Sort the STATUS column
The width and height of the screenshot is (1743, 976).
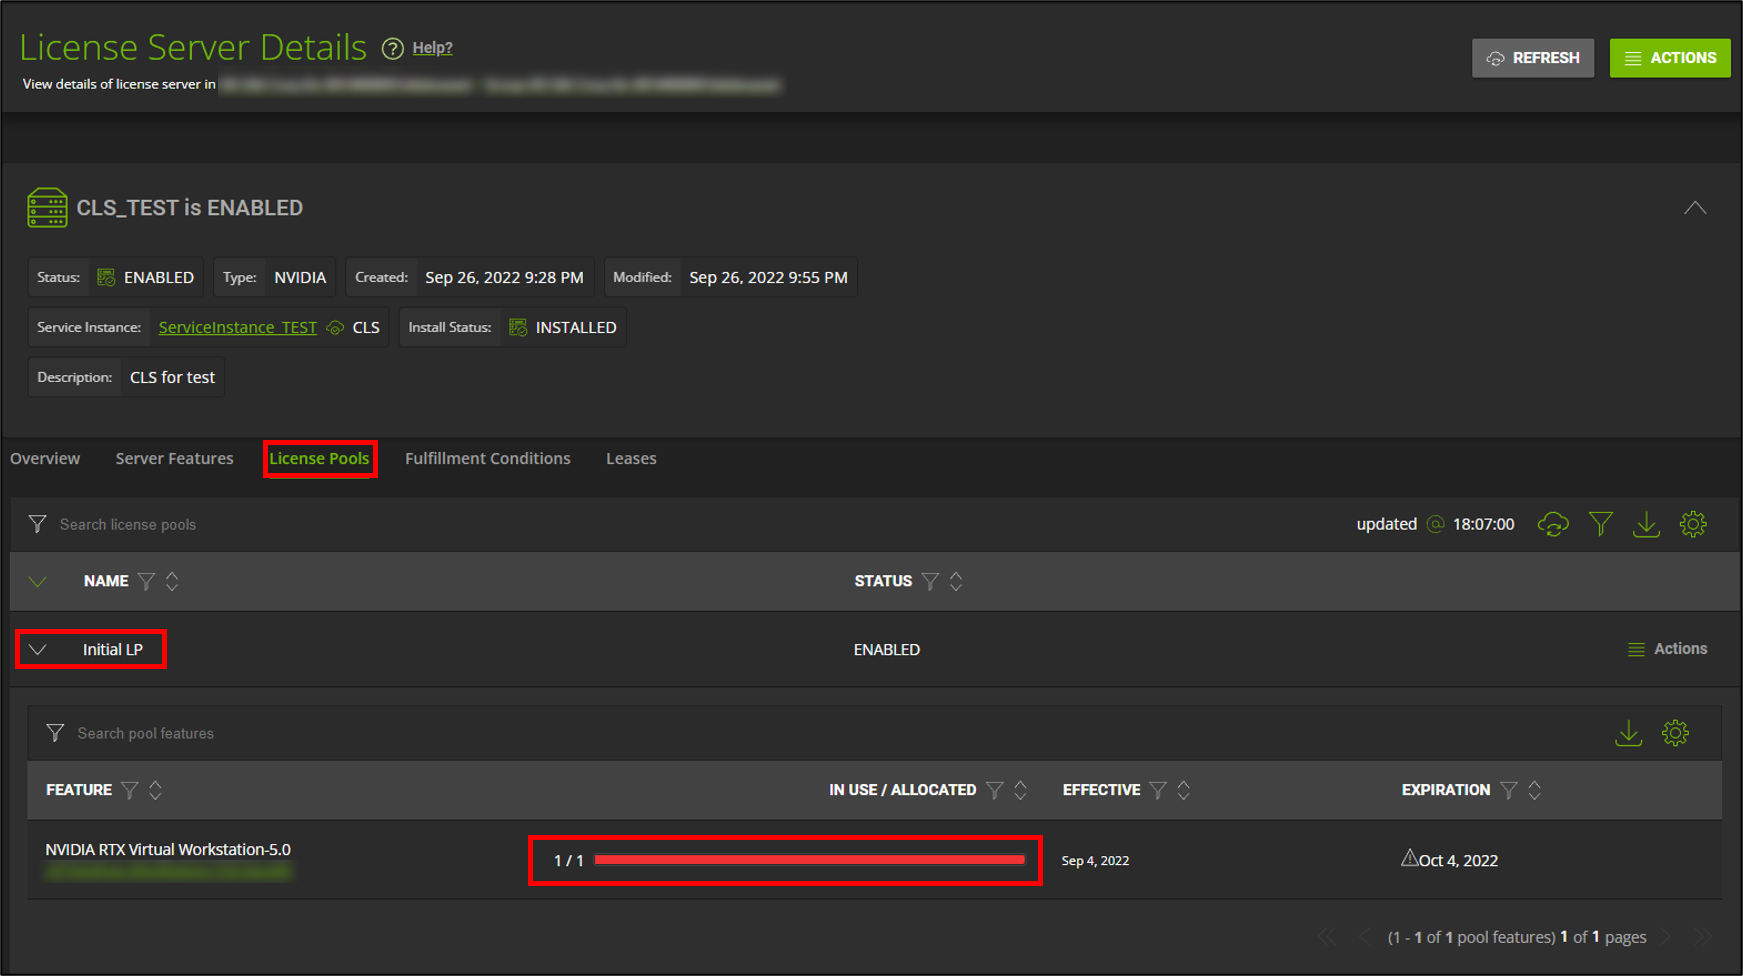click(956, 581)
